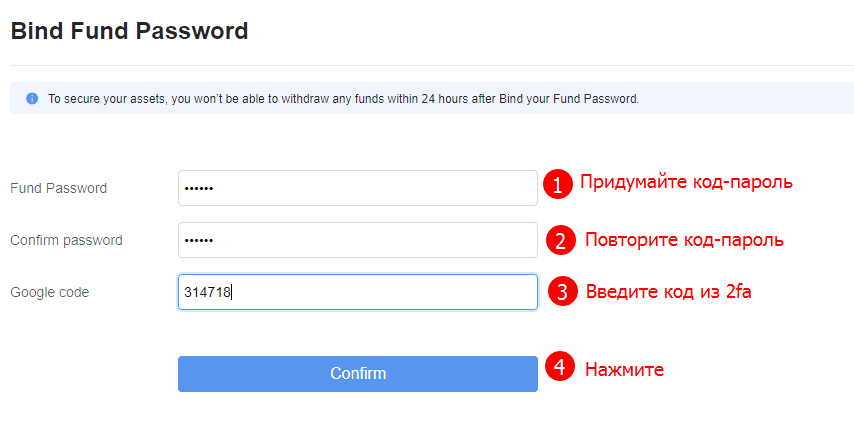Click the "Google code" field label
854x428 pixels.
[49, 292]
